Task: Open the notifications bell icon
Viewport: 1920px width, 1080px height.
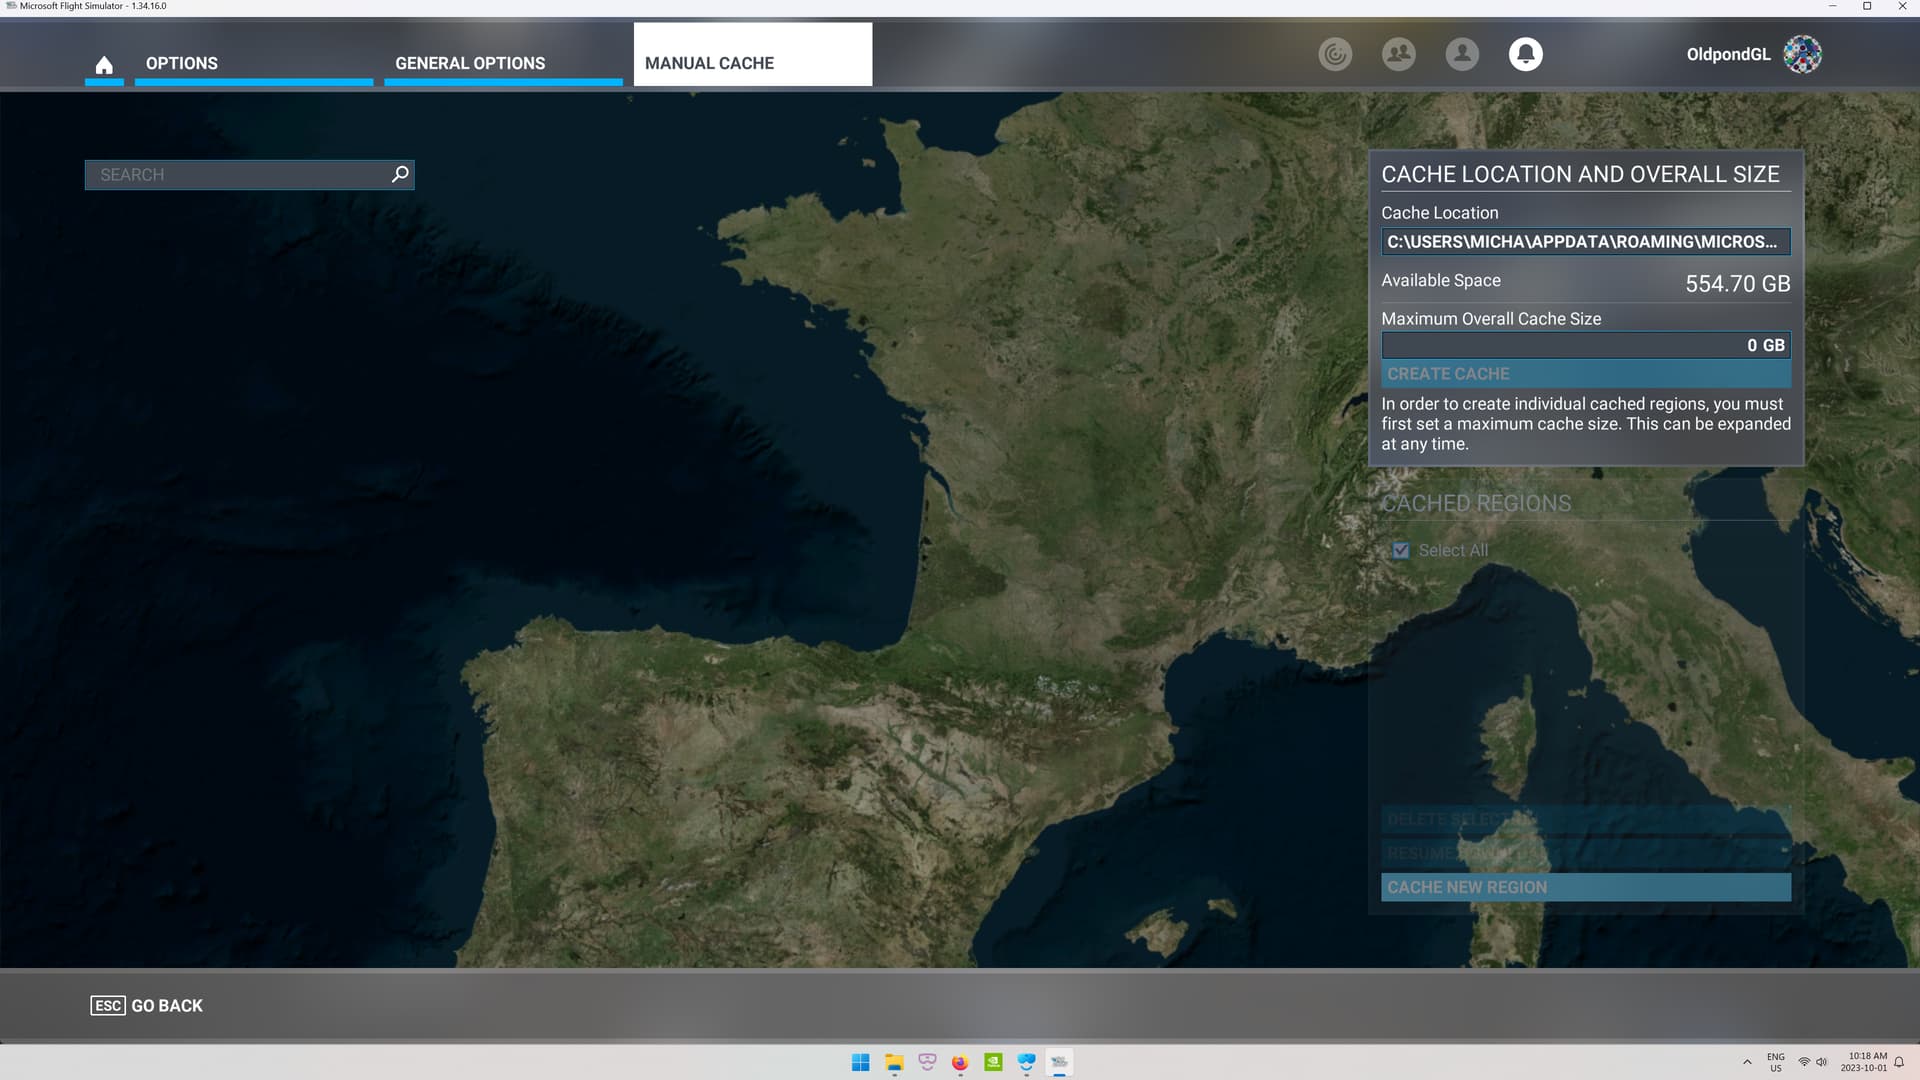Action: click(x=1525, y=54)
